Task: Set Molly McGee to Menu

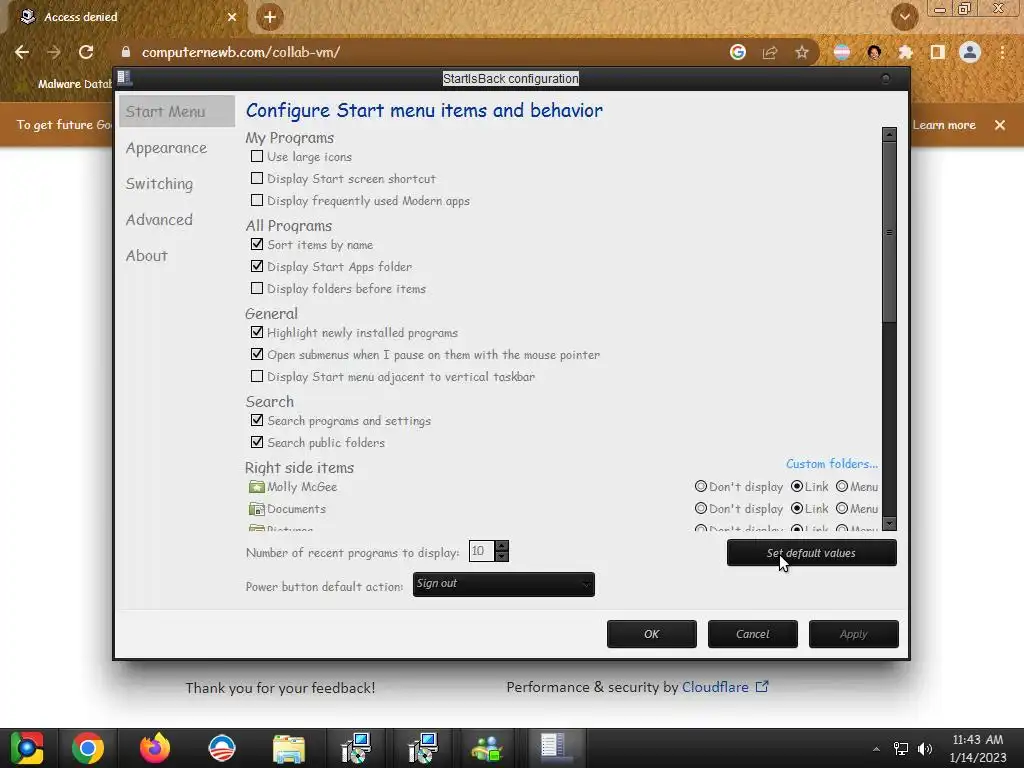Action: click(x=842, y=487)
